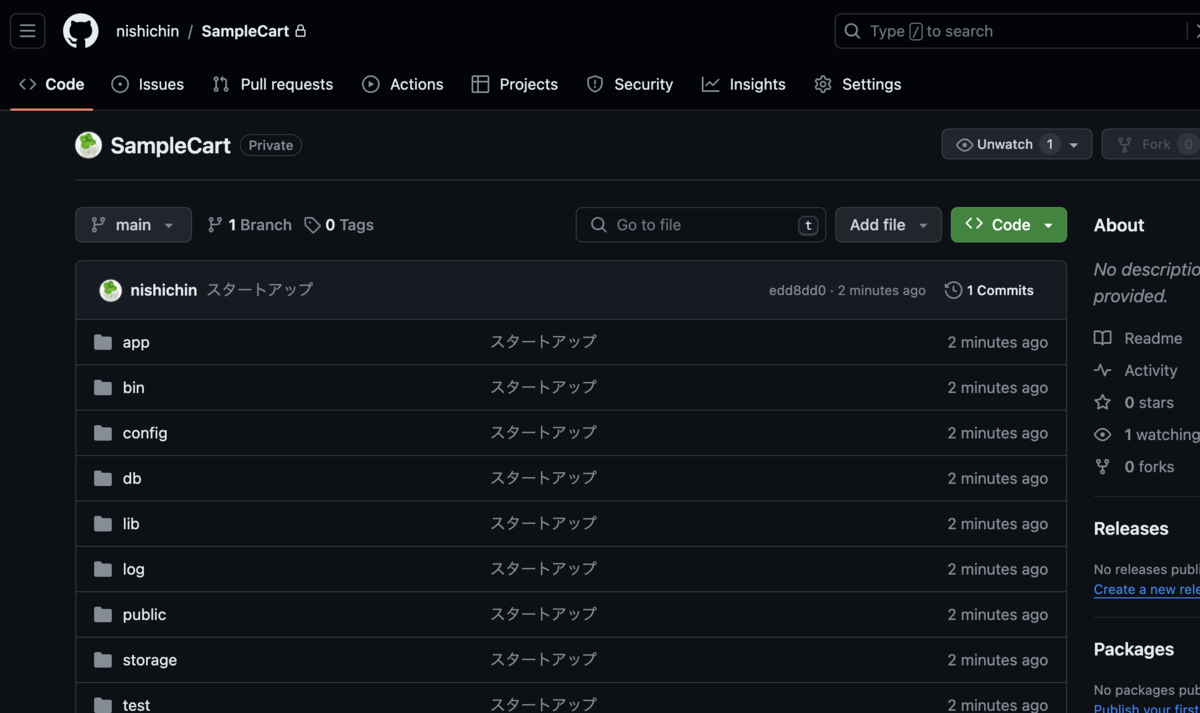The image size is (1200, 713).
Task: Click the config folder icon
Action: tap(103, 433)
